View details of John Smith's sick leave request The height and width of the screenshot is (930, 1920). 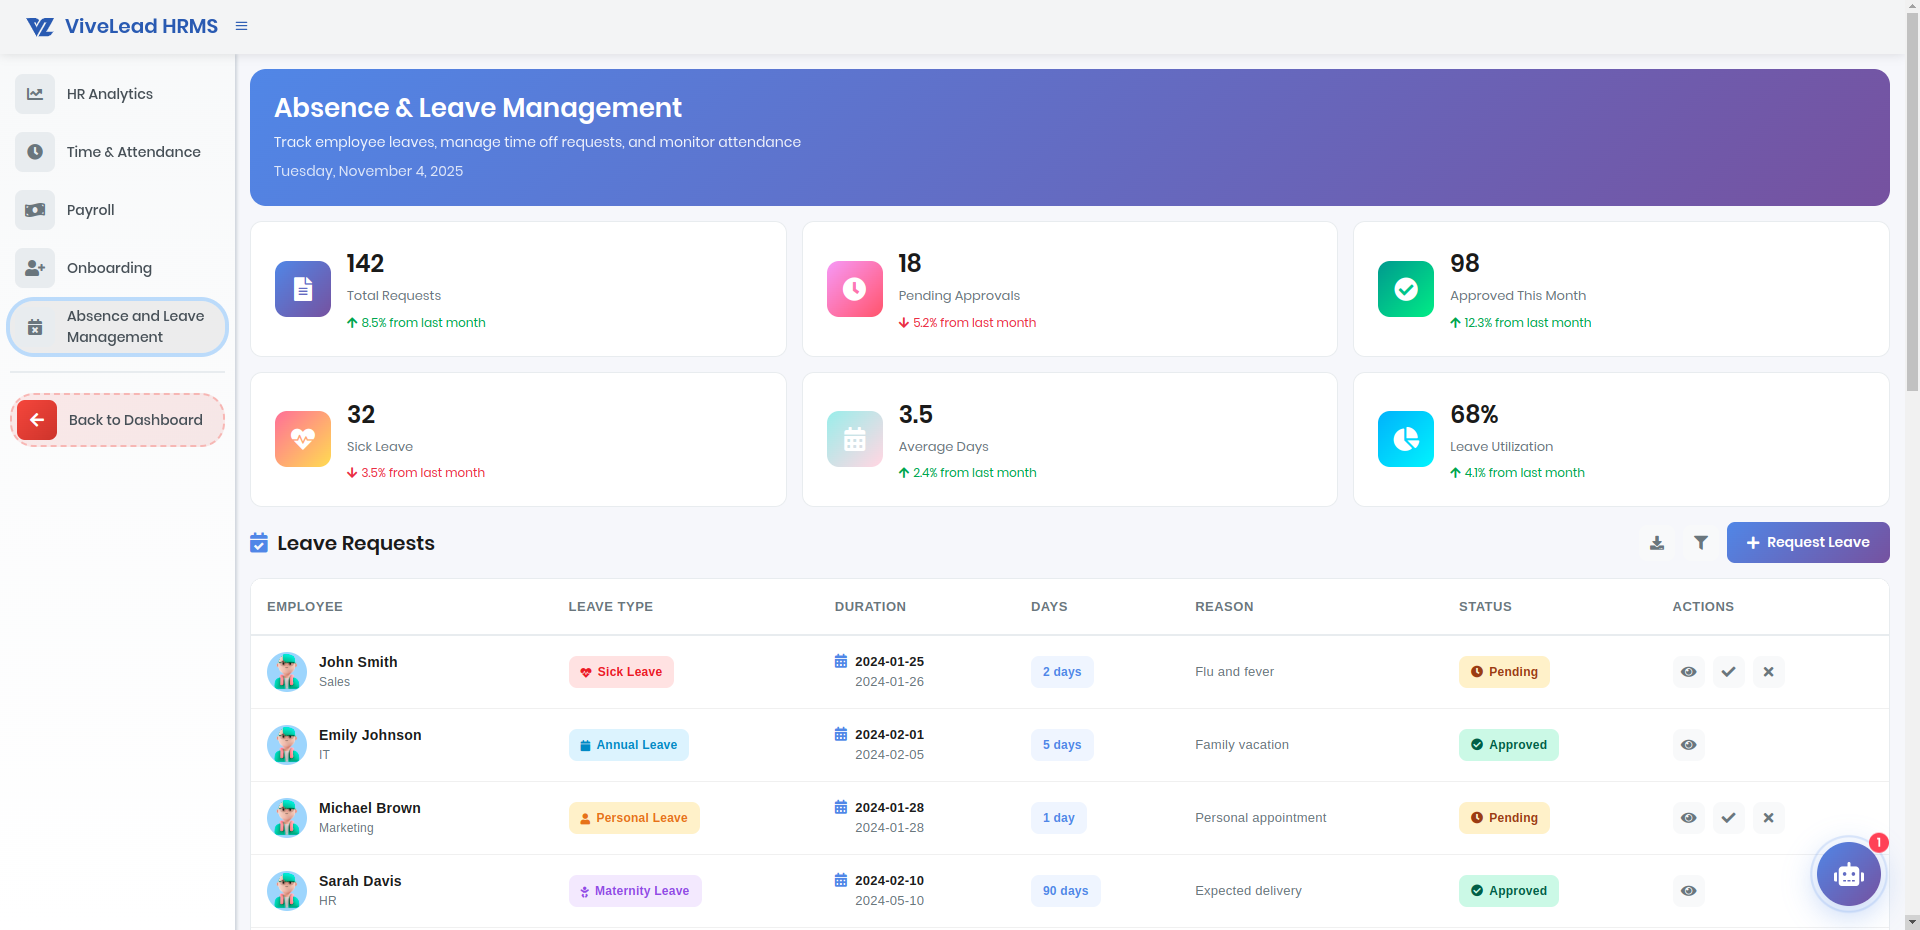click(1689, 672)
